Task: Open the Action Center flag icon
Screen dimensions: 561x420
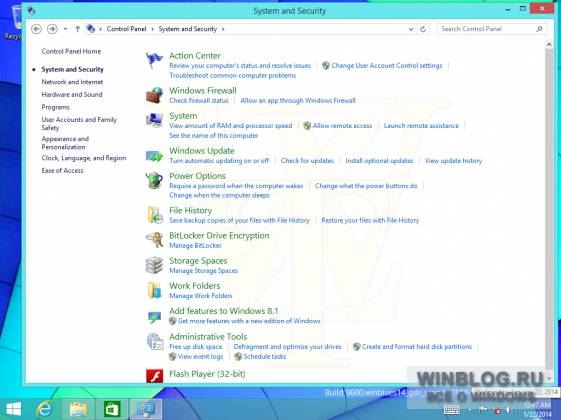Action: click(x=154, y=60)
